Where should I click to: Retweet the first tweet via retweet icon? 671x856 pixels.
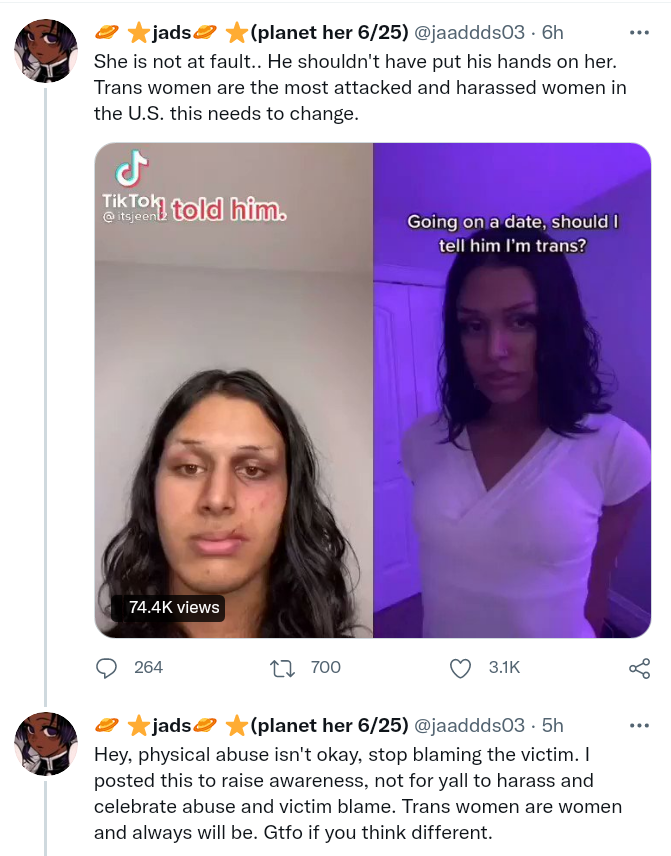pyautogui.click(x=282, y=668)
